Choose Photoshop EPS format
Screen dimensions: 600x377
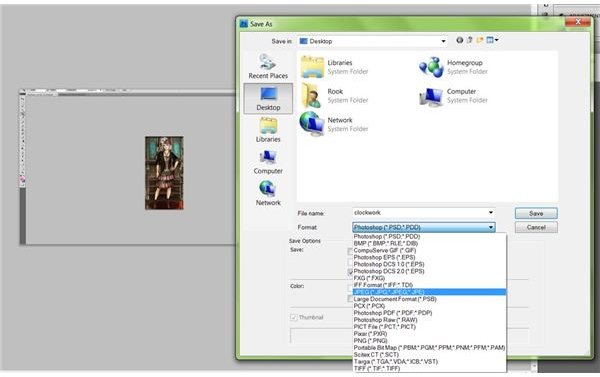tap(429, 257)
